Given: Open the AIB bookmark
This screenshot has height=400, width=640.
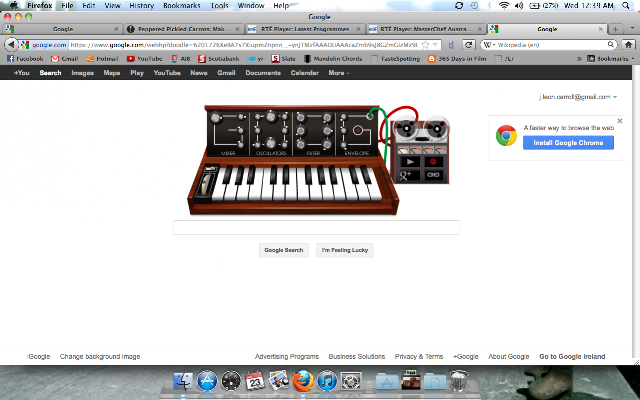Looking at the screenshot, I should [180, 59].
